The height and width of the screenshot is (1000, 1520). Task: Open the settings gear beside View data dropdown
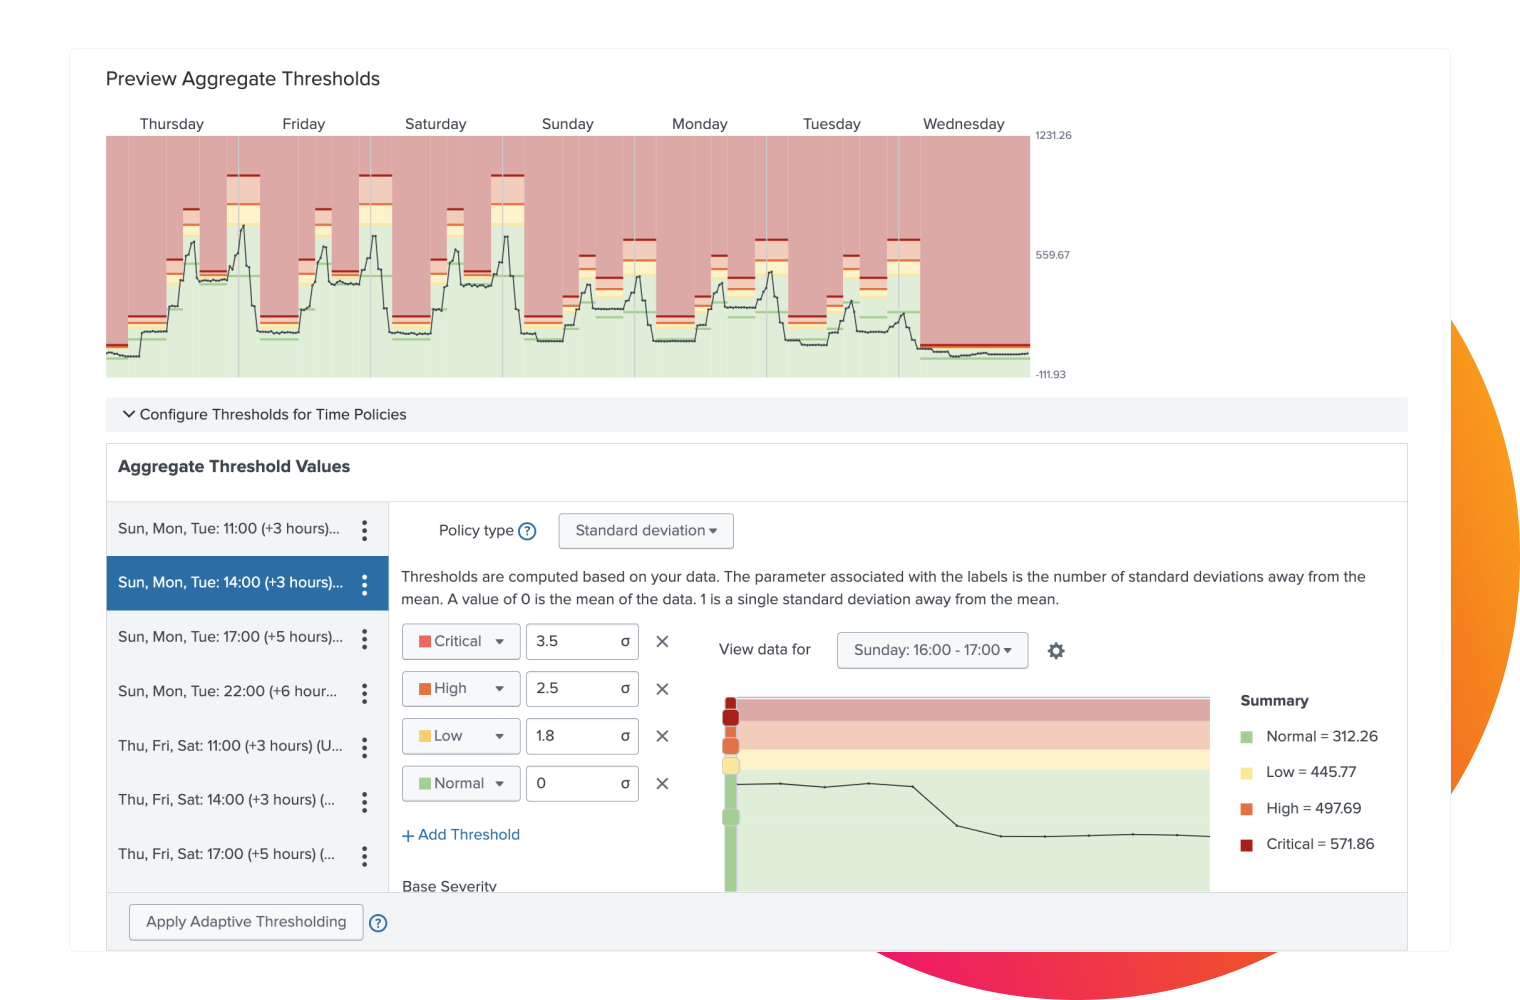pyautogui.click(x=1056, y=650)
